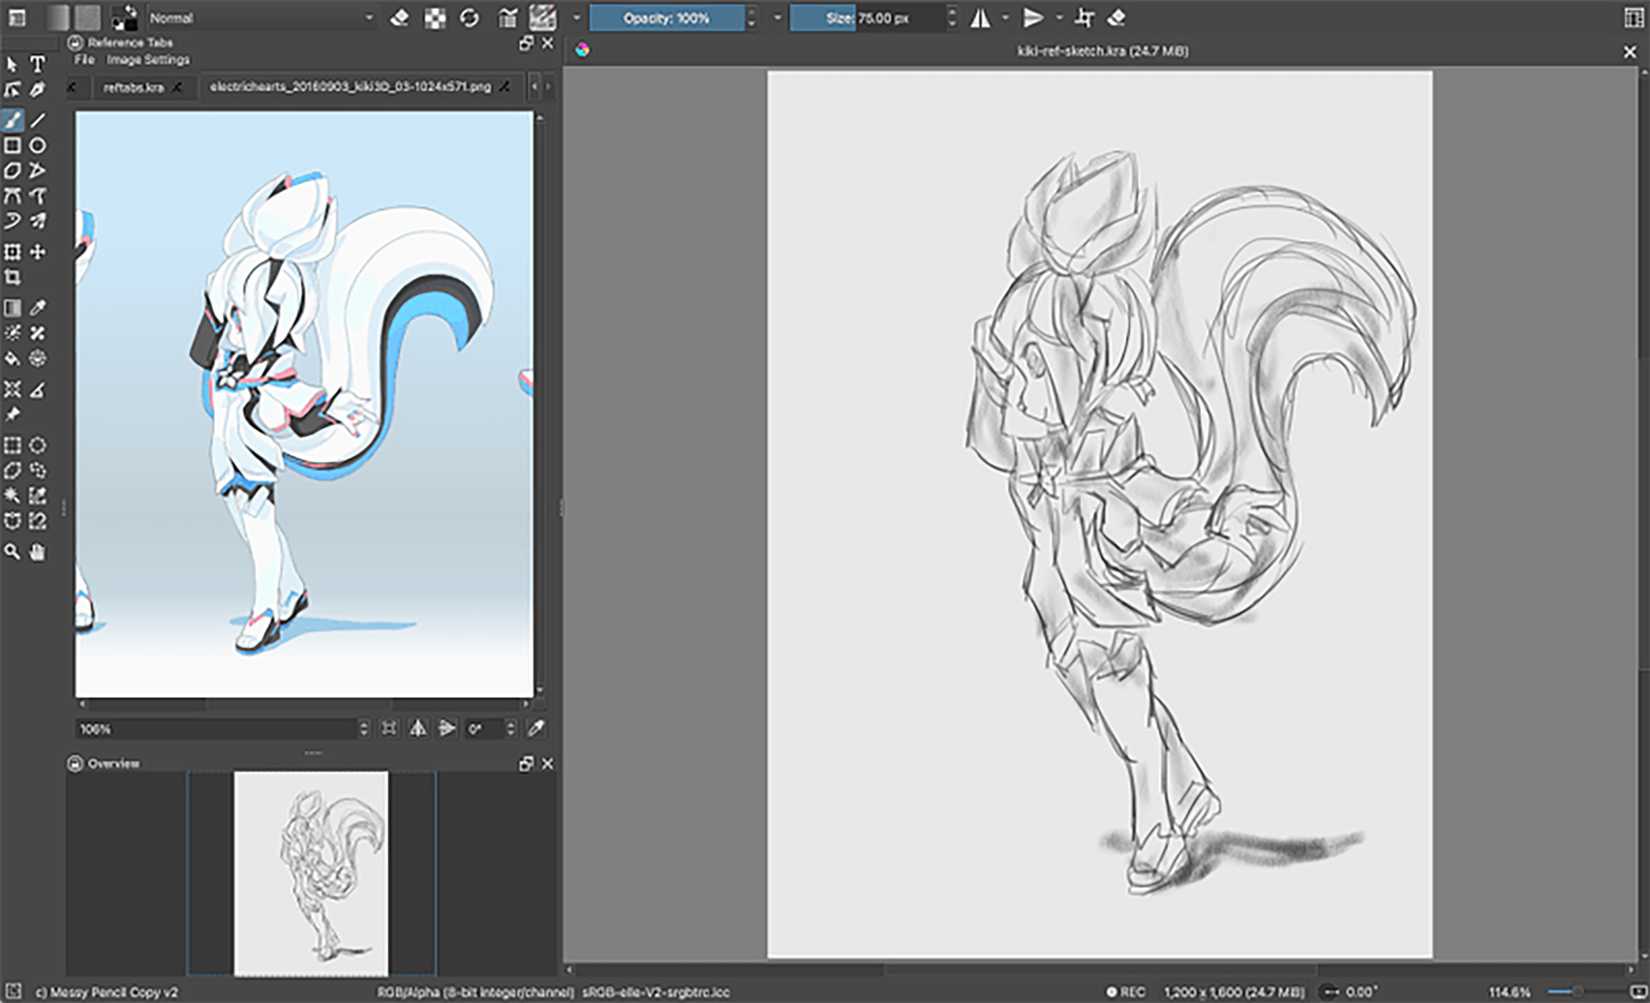Toggle preserve alpha mode
This screenshot has width=1650, height=1003.
point(435,17)
